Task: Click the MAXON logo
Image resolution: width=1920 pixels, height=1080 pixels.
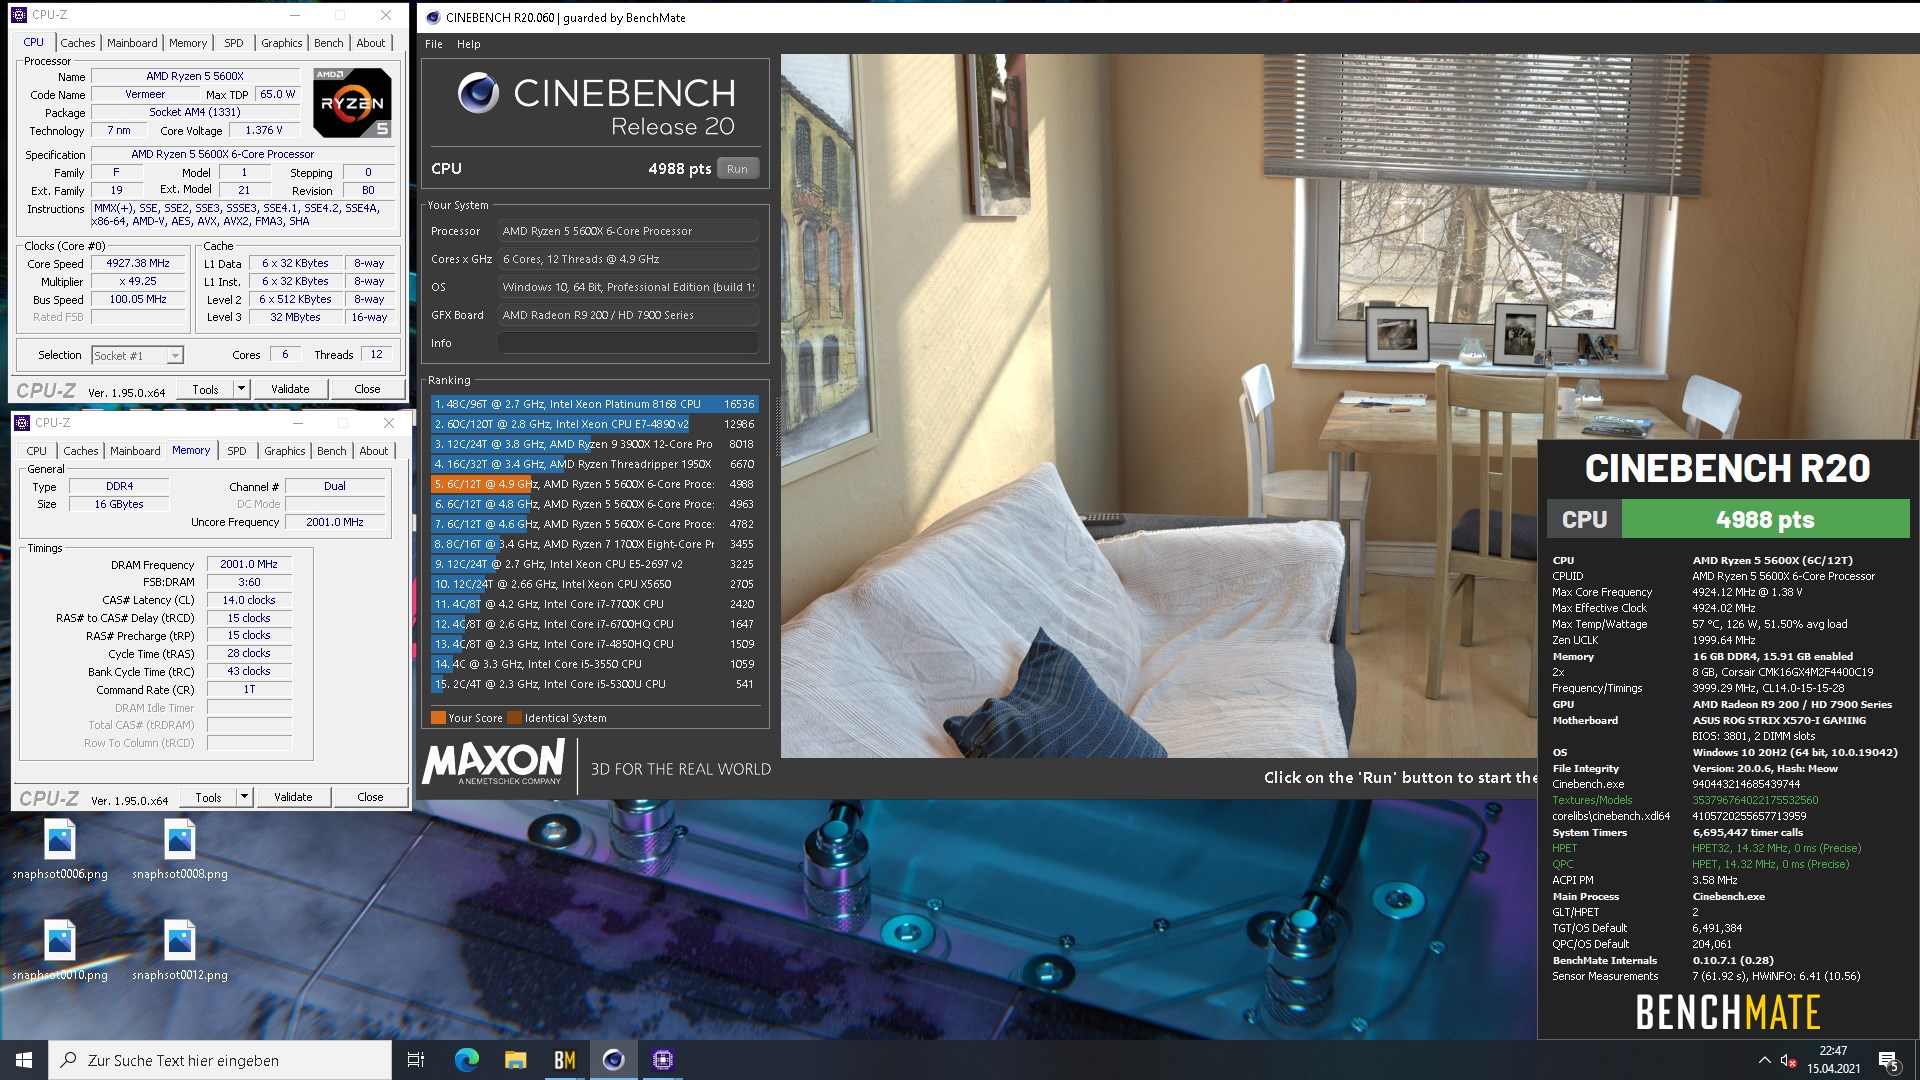Action: tap(493, 762)
